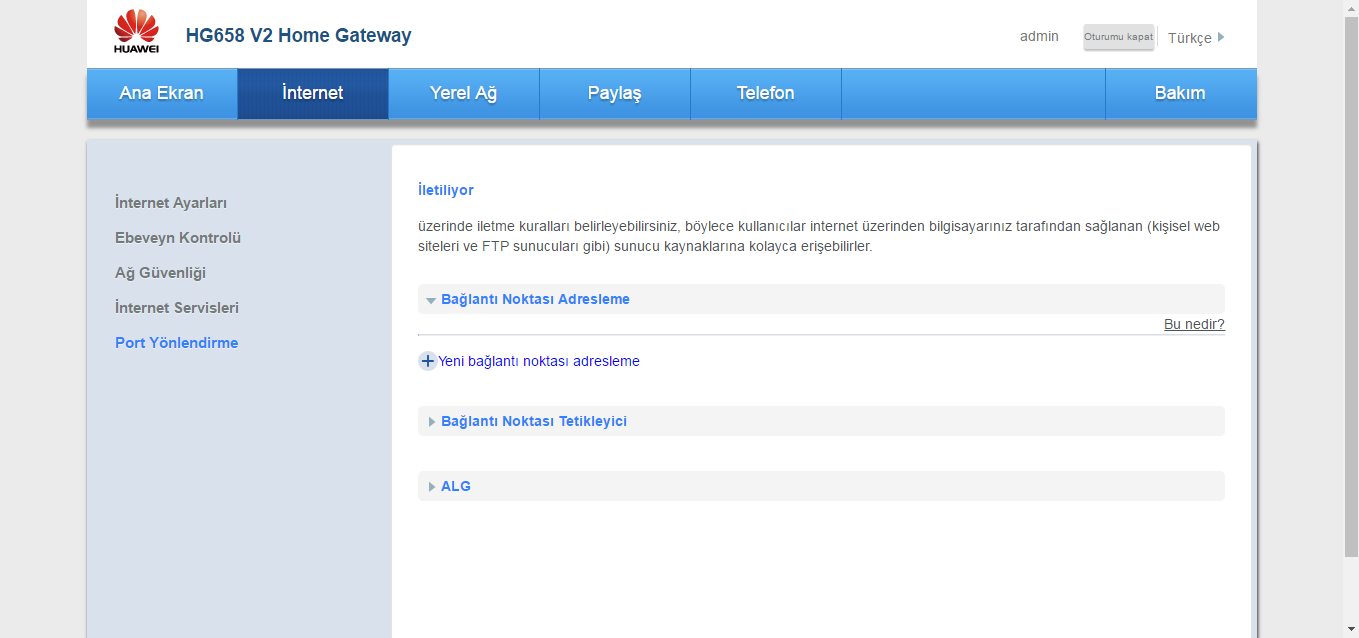Open İnternet Ayarları in sidebar

[x=171, y=203]
